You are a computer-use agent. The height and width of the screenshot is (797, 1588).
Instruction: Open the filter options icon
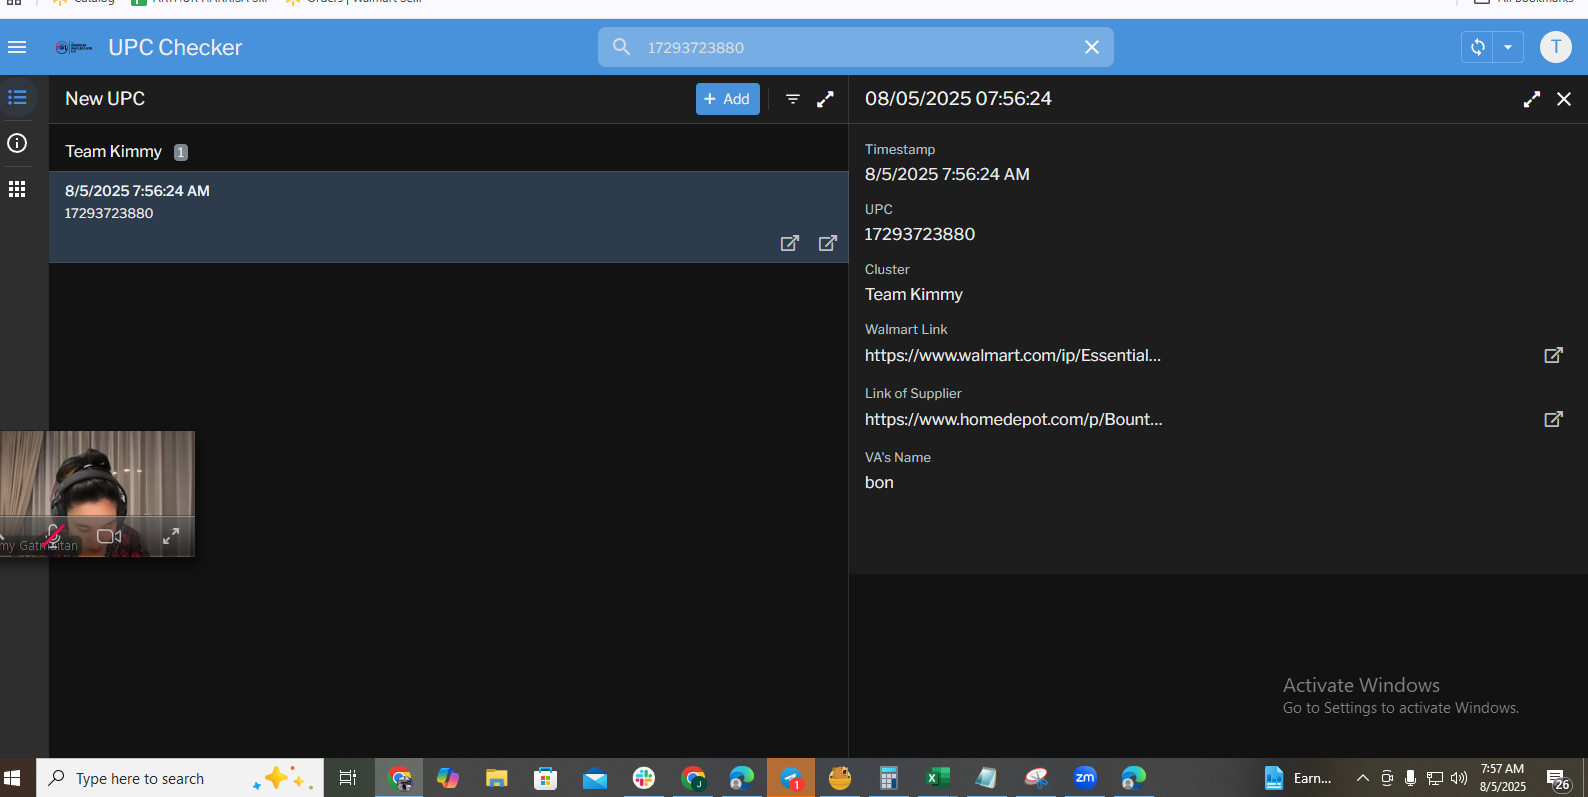[x=792, y=99]
